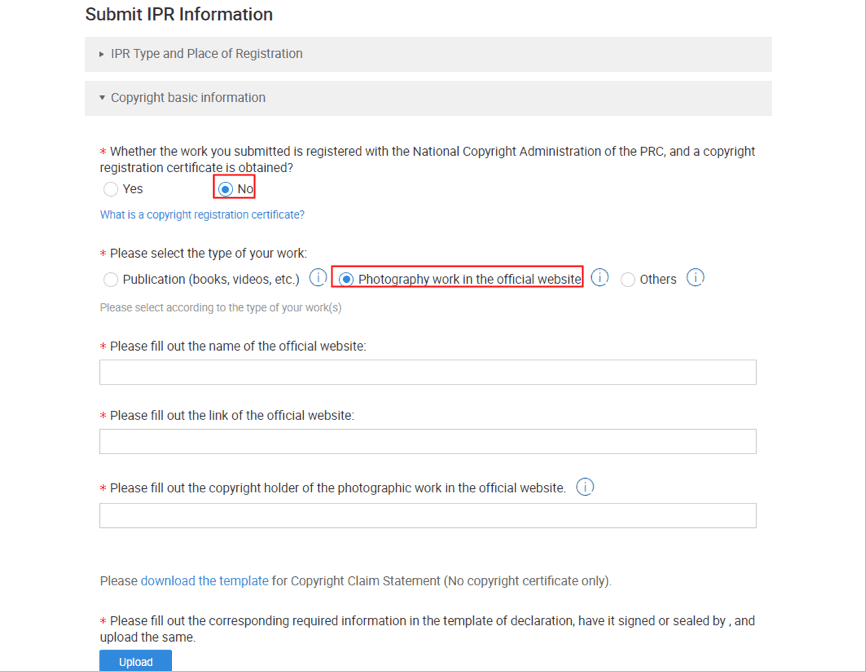Viewport: 866px width, 672px height.
Task: Click info icon beside Publication option
Action: coord(318,277)
